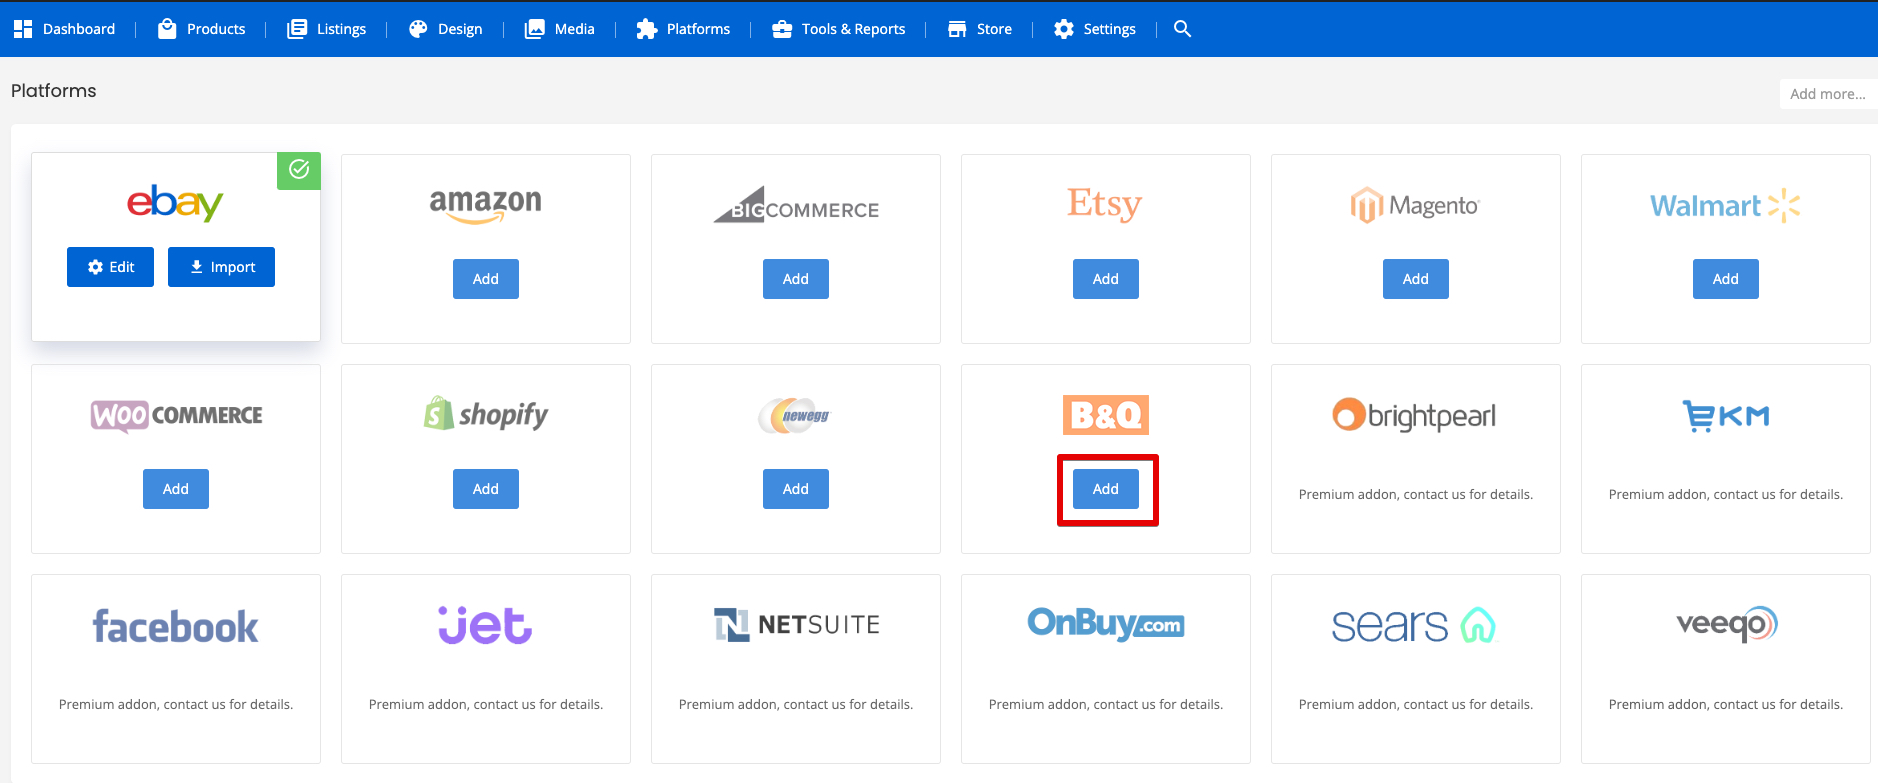Click the WooCommerce logo

[x=176, y=415]
